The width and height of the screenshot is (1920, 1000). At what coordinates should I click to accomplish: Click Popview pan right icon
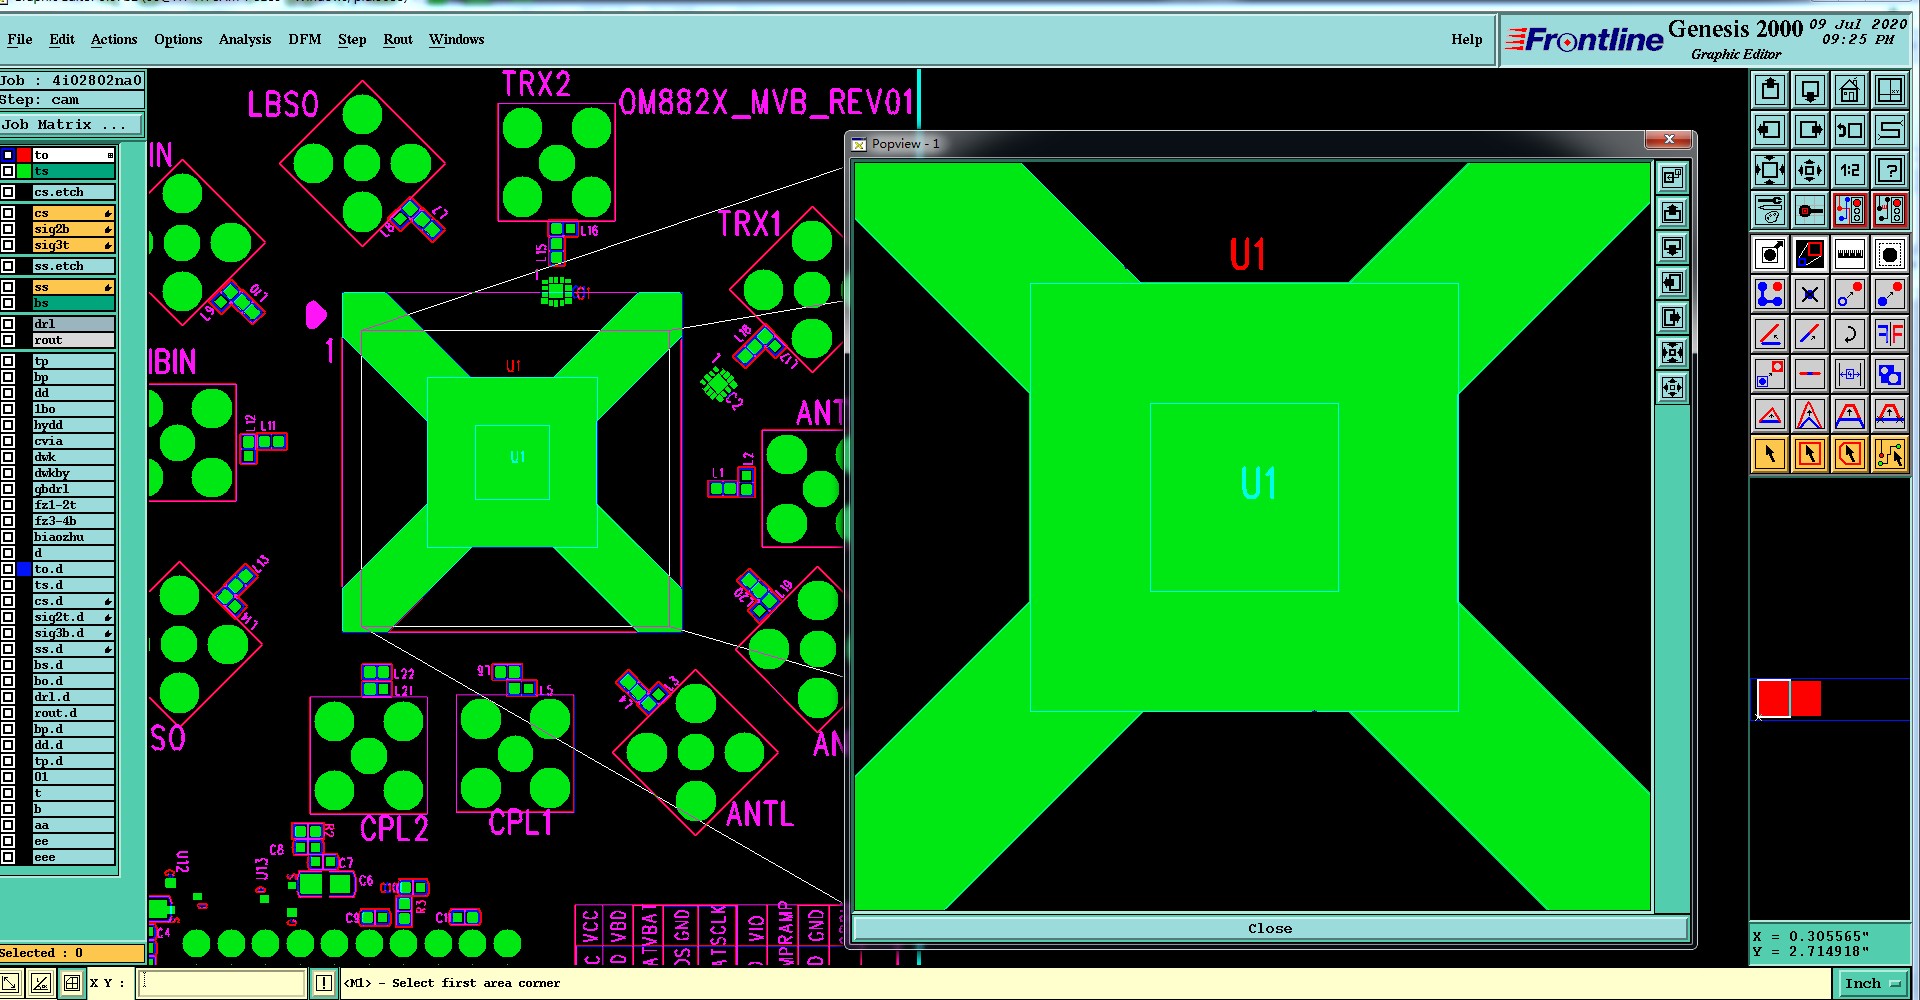pyautogui.click(x=1672, y=317)
